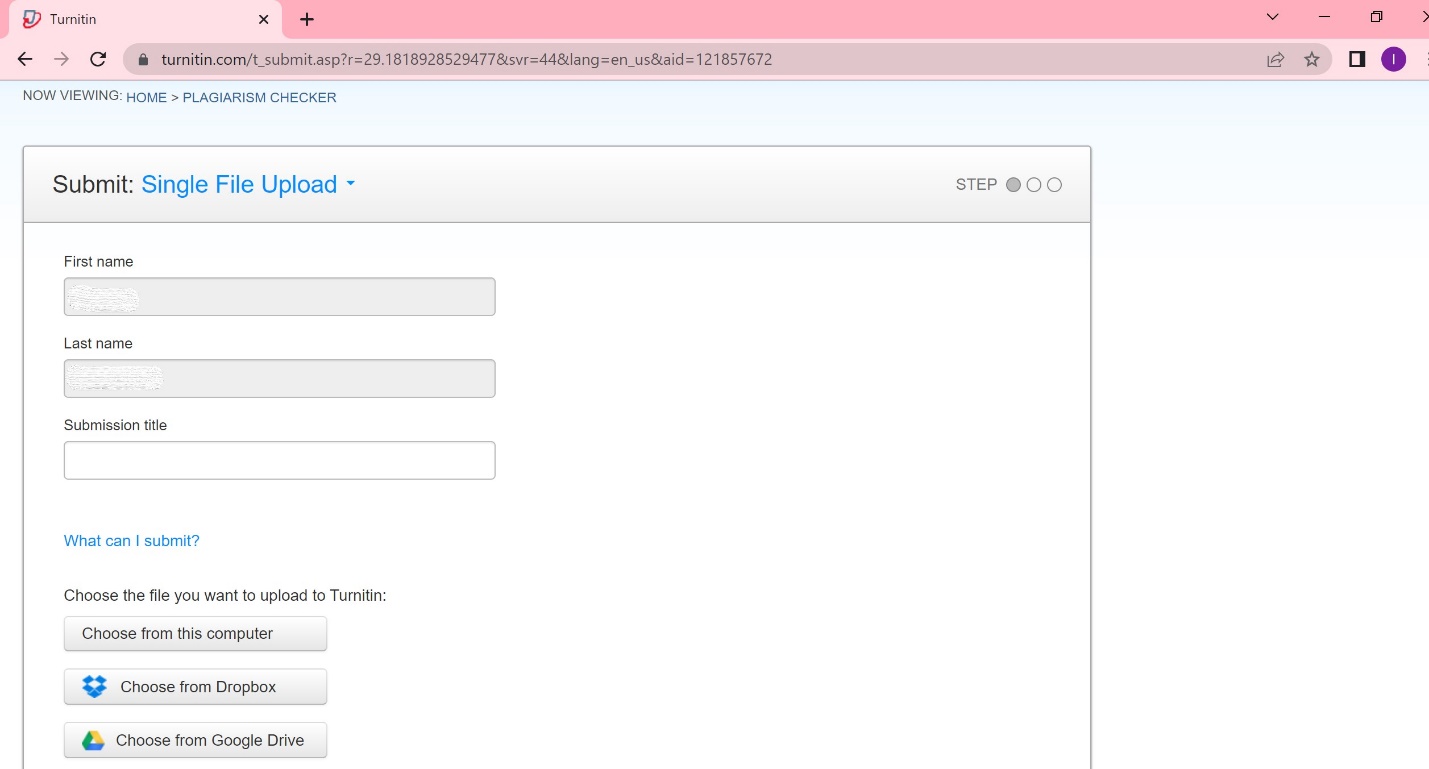Close the Turnitin tab
The width and height of the screenshot is (1429, 769).
tap(264, 20)
